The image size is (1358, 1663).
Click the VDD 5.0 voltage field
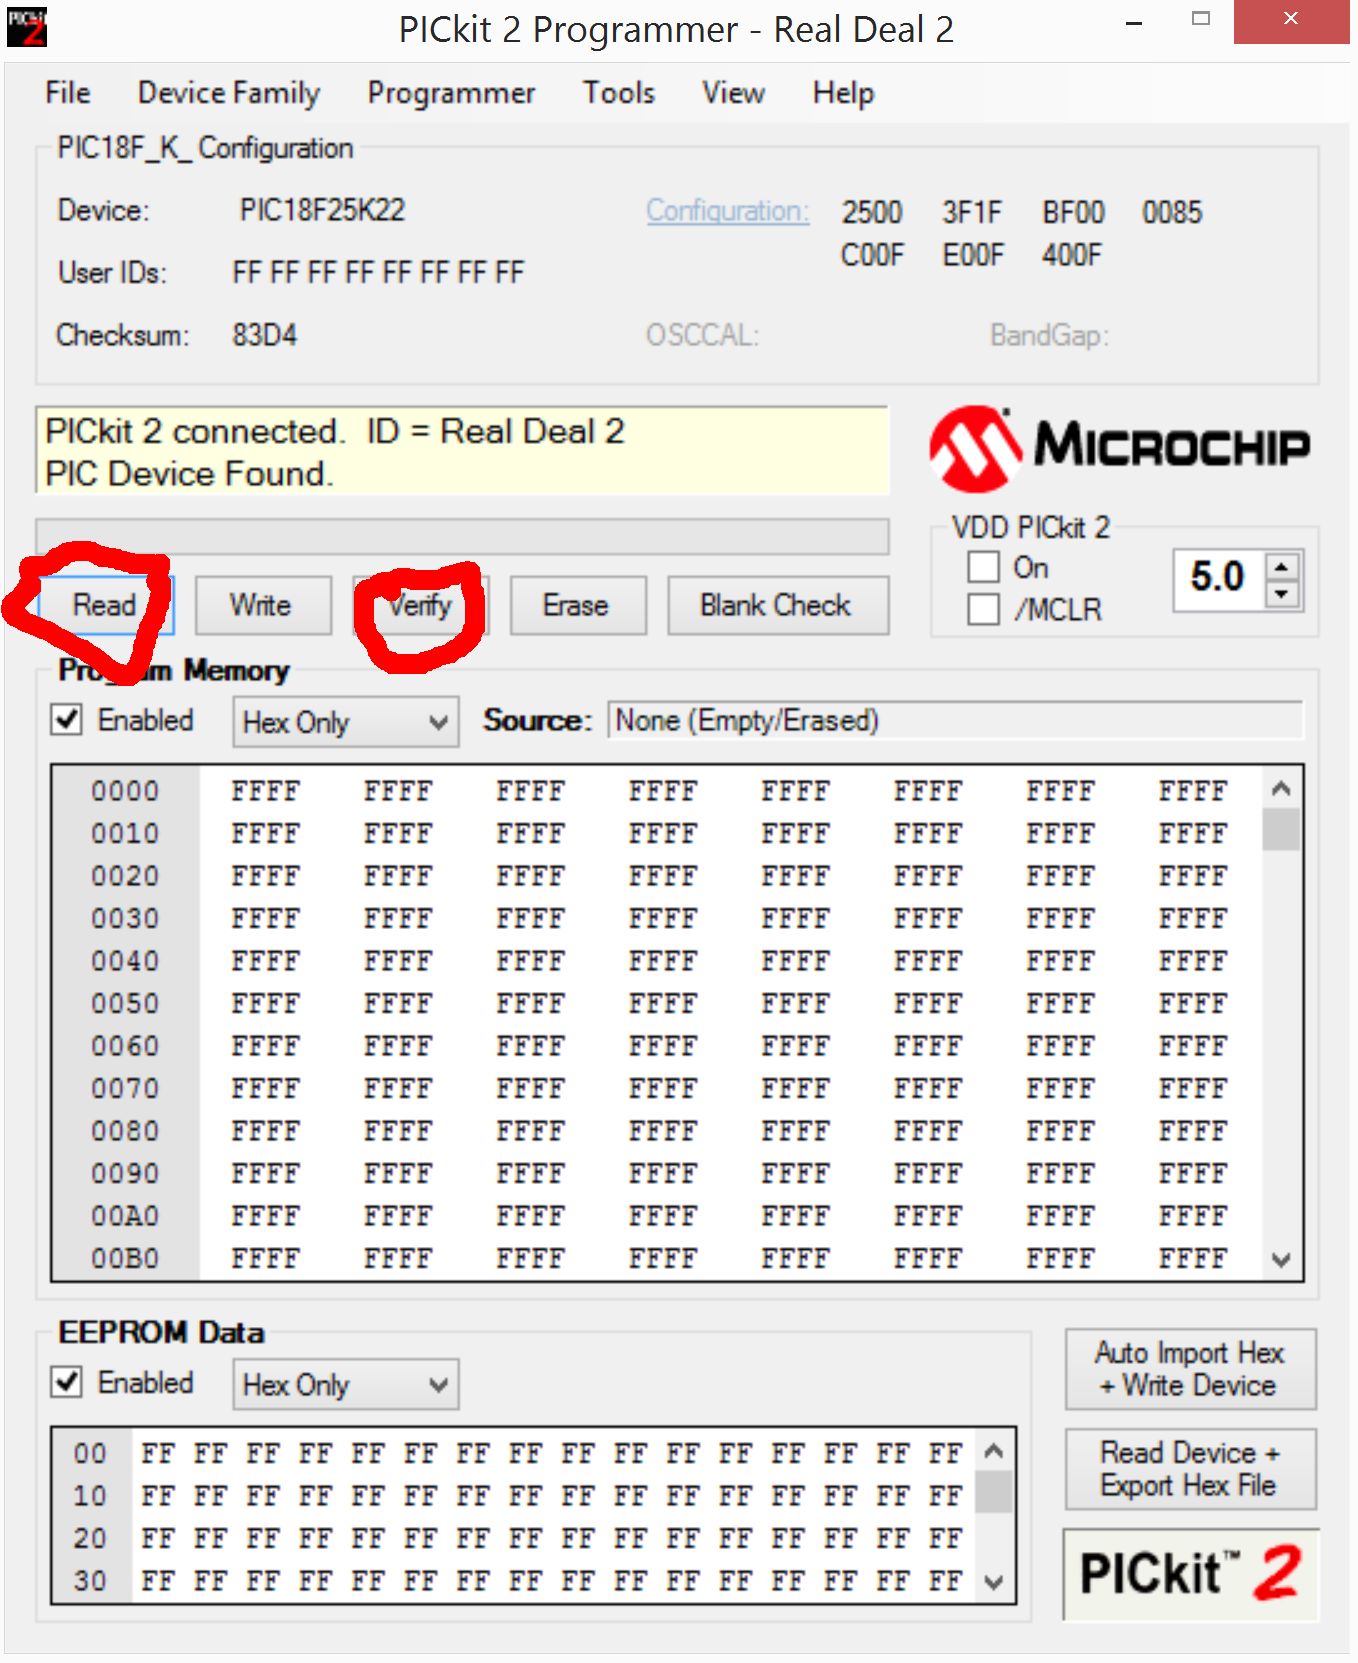coord(1219,578)
